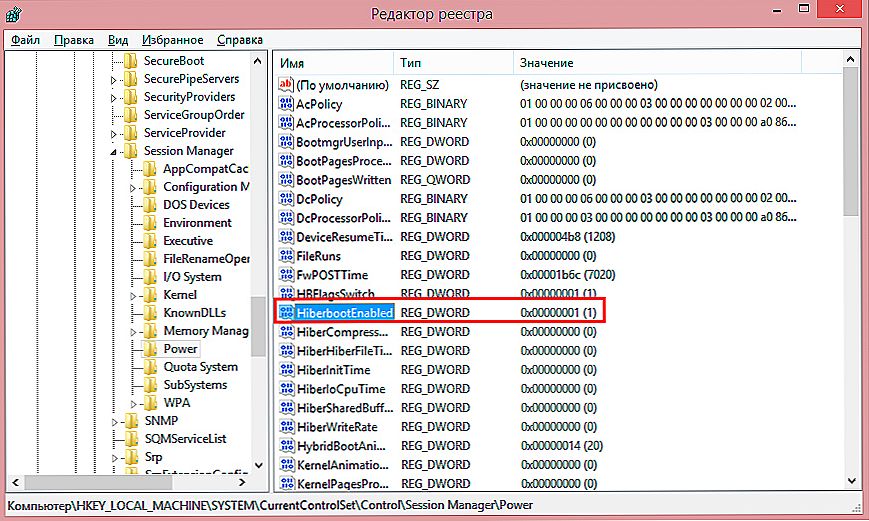This screenshot has height=521, width=869.
Task: Click tree pane scroll down arrow
Action: [258, 465]
